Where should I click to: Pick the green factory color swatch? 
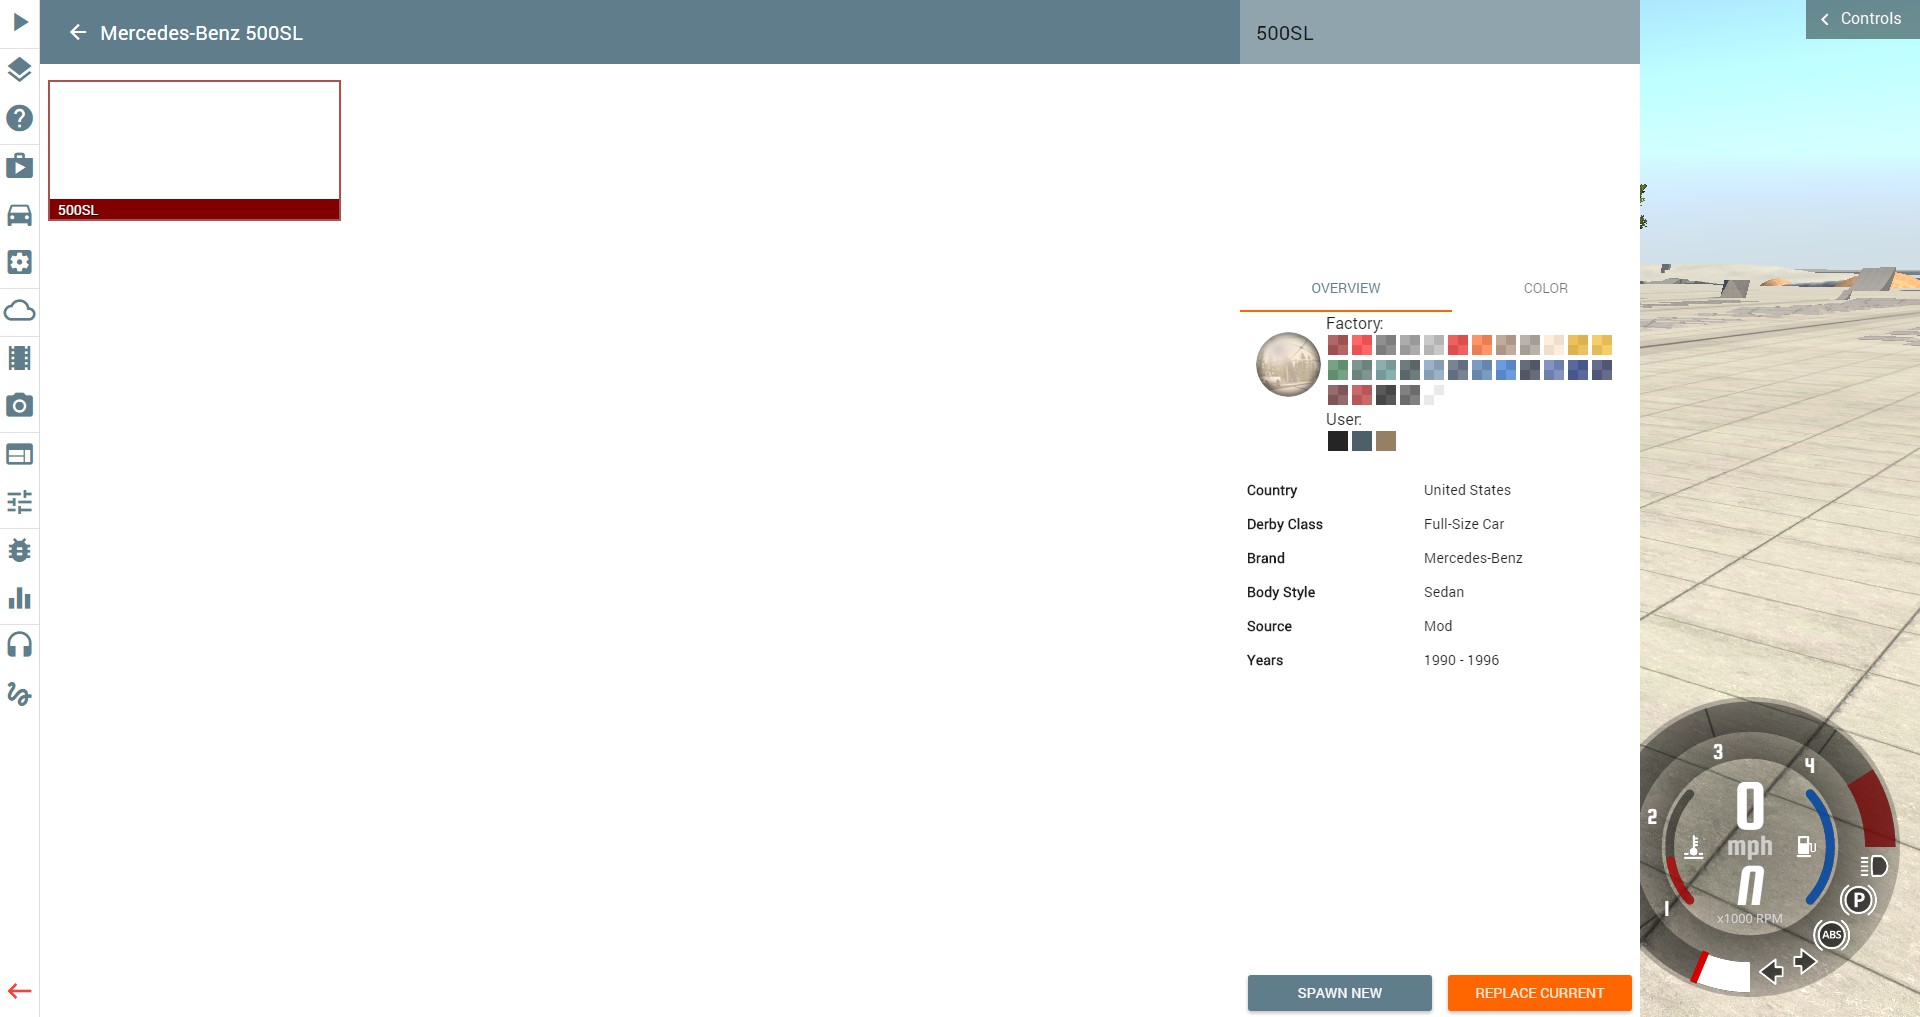tap(1338, 370)
